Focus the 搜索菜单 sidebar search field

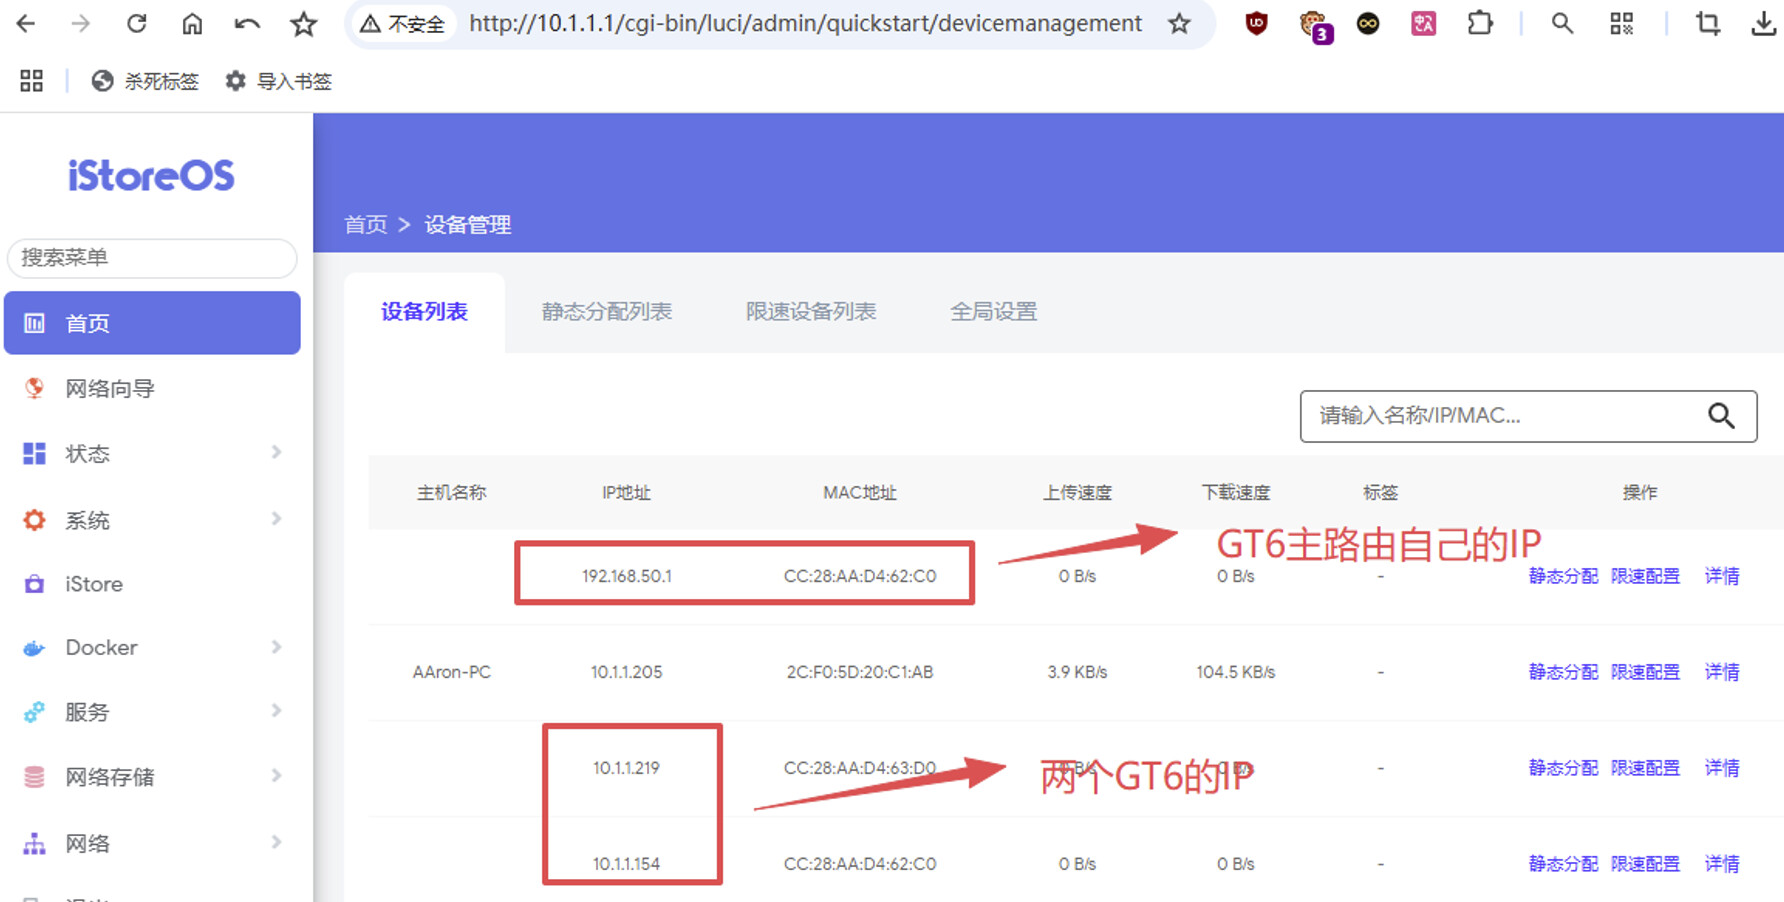coord(152,258)
